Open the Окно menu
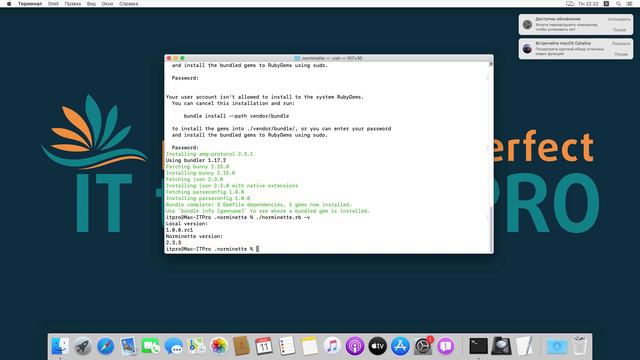This screenshot has width=640, height=360. coord(107,4)
